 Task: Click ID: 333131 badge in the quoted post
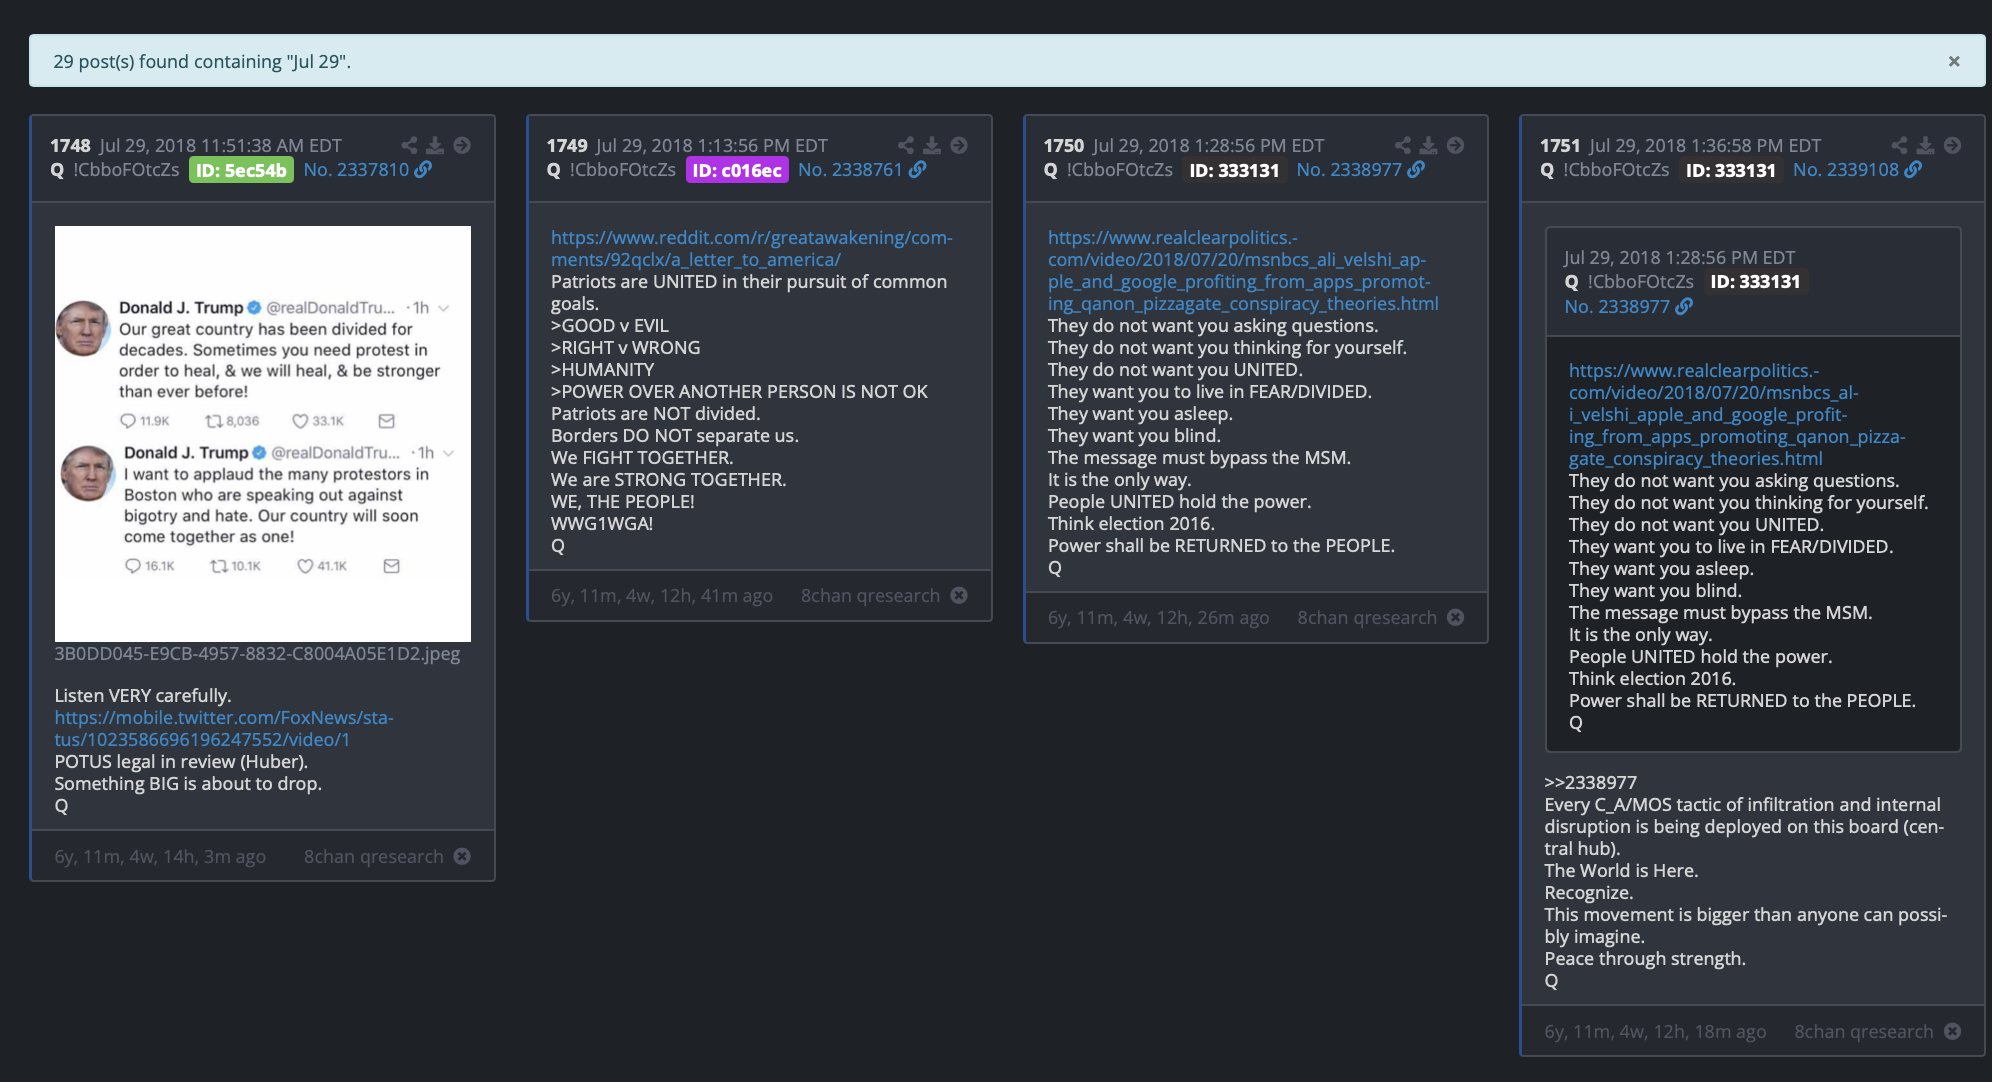pyautogui.click(x=1755, y=282)
